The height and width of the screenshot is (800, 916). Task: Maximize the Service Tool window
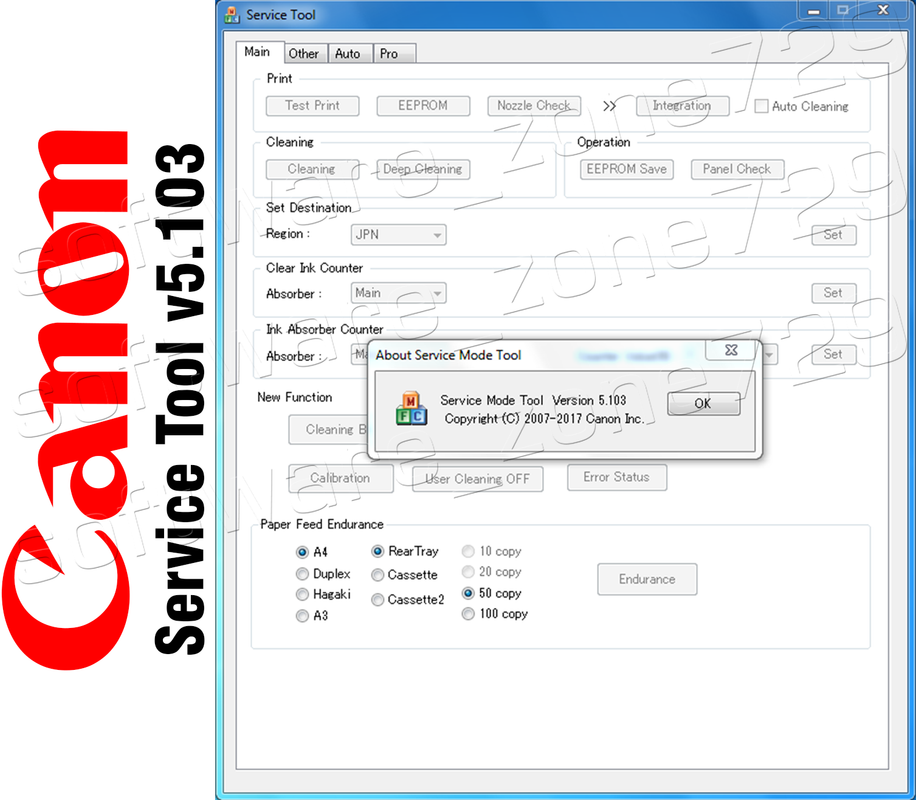pyautogui.click(x=842, y=10)
